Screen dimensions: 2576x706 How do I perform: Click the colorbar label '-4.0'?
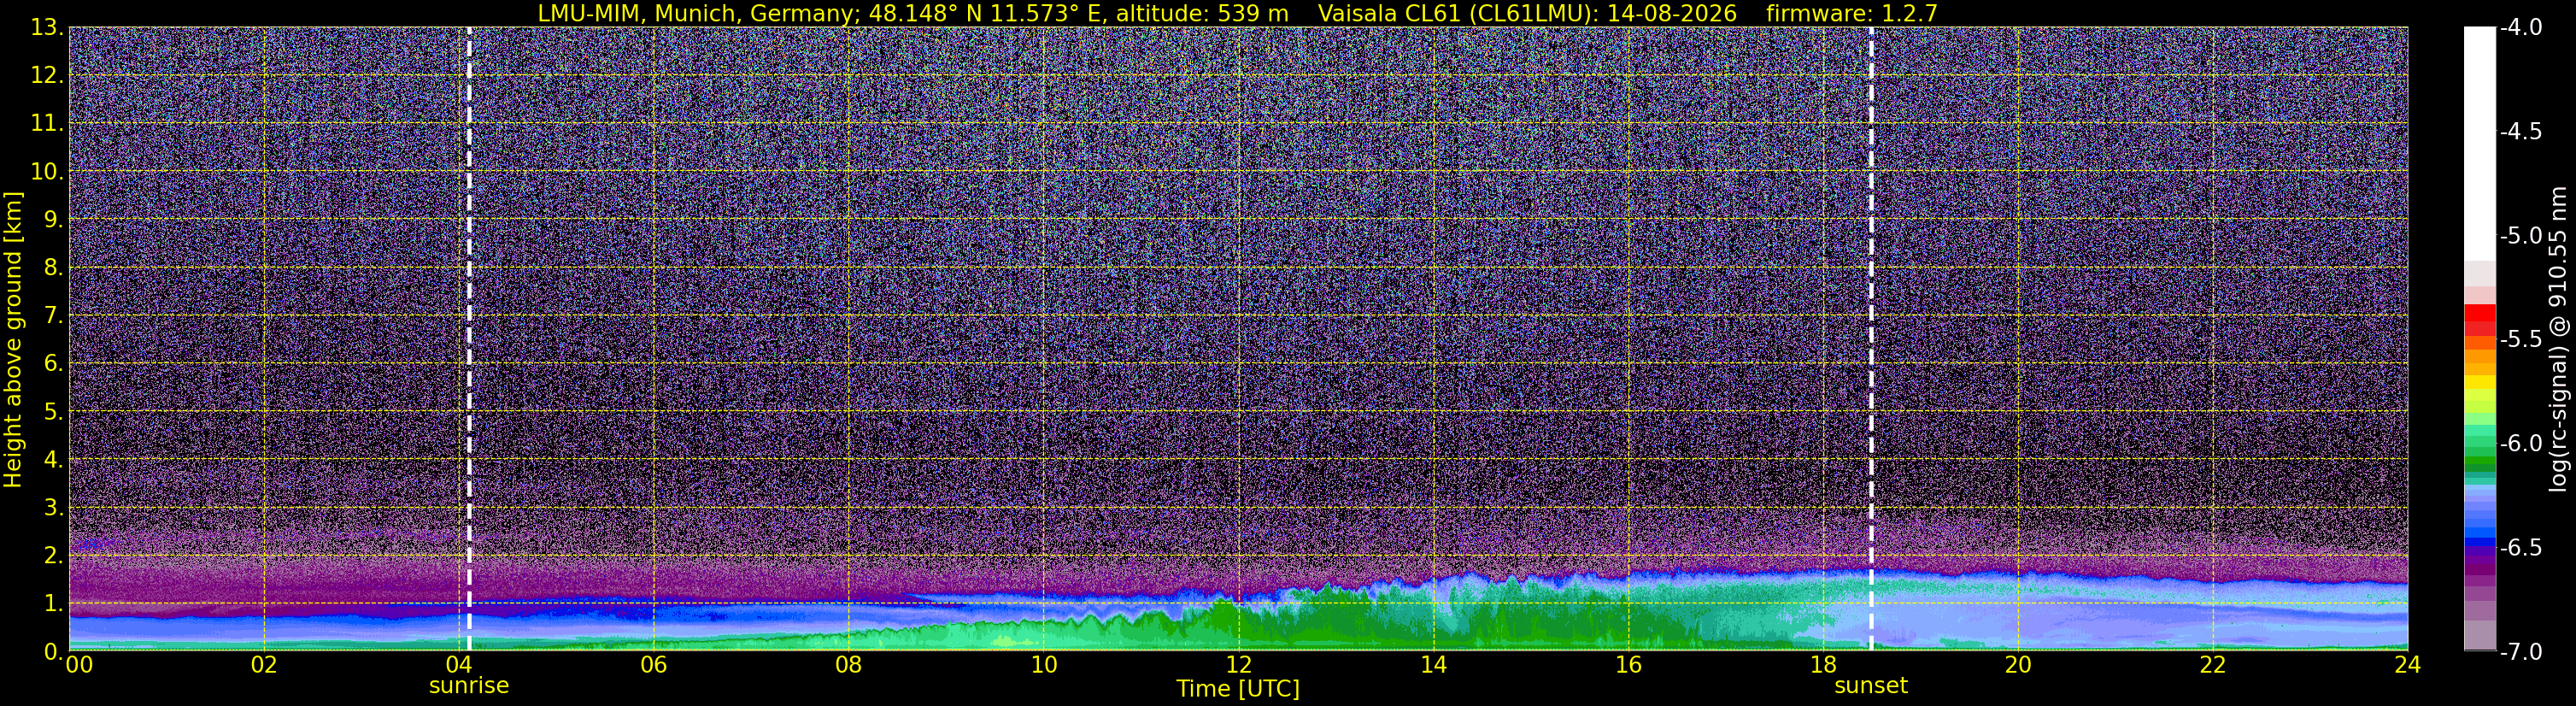coord(2520,28)
